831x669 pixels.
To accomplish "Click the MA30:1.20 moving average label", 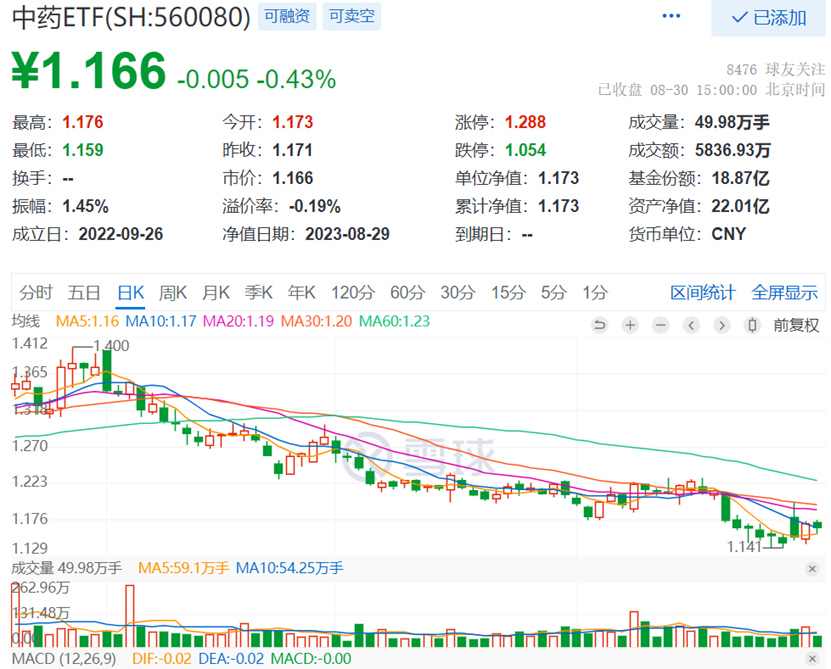I will (316, 321).
